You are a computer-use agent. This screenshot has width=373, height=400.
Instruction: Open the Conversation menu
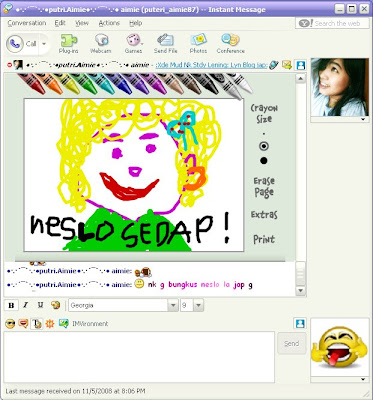tap(27, 23)
